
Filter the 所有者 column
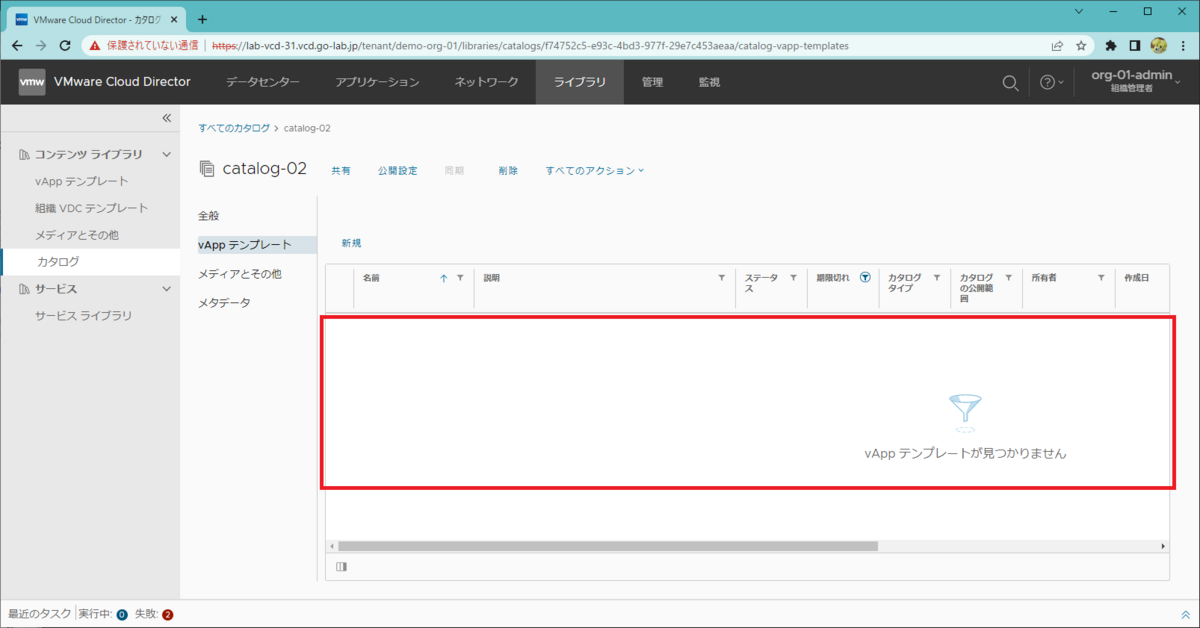point(1101,278)
